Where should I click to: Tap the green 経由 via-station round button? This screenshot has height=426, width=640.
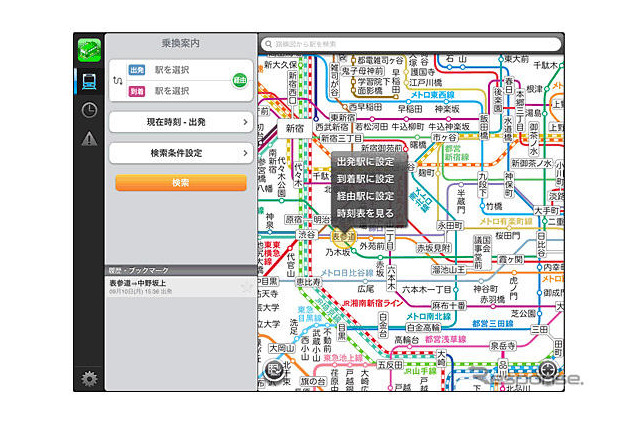(240, 80)
